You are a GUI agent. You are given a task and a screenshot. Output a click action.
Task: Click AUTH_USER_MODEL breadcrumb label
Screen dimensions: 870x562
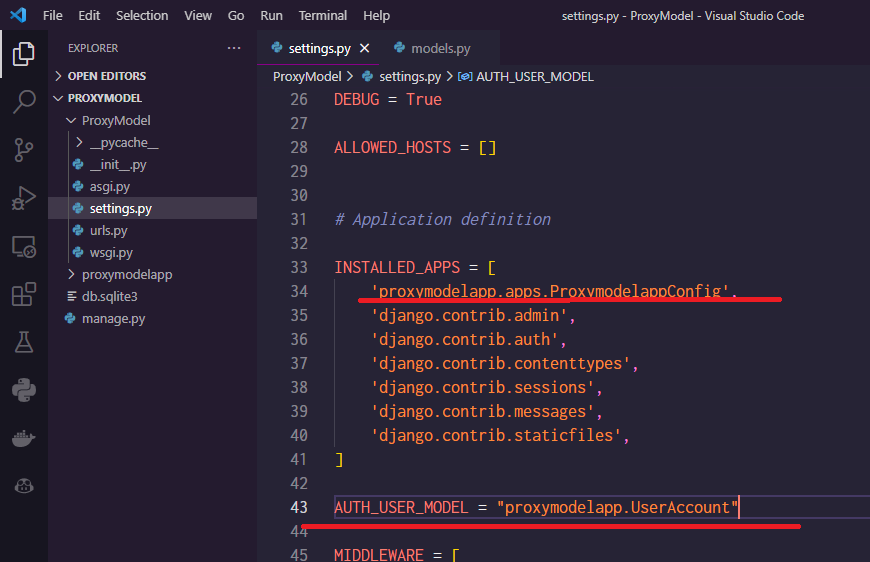pyautogui.click(x=535, y=77)
